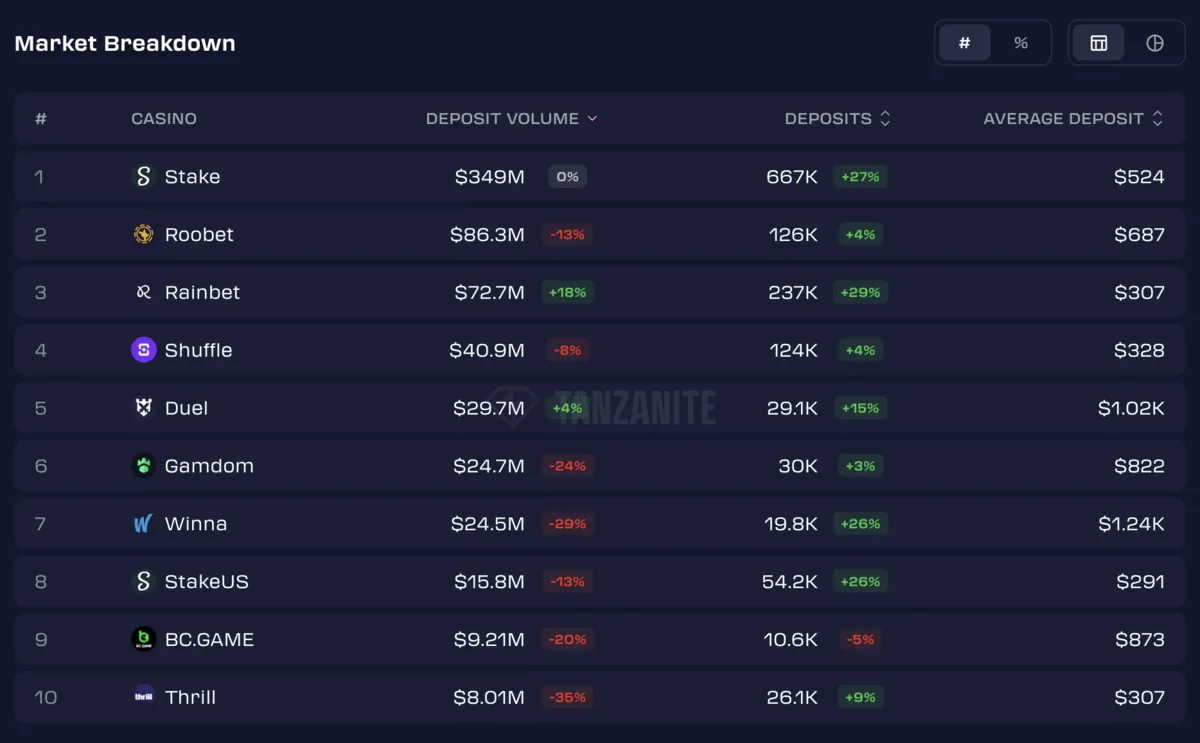
Task: Select the table layout view icon
Action: click(1099, 43)
